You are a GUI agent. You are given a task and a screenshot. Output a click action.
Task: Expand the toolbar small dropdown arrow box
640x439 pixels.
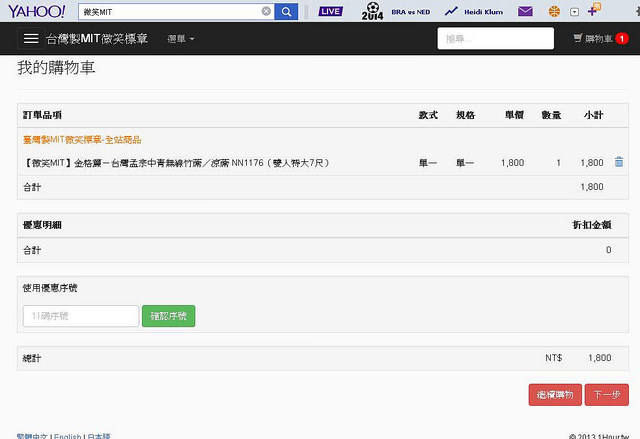click(x=574, y=12)
